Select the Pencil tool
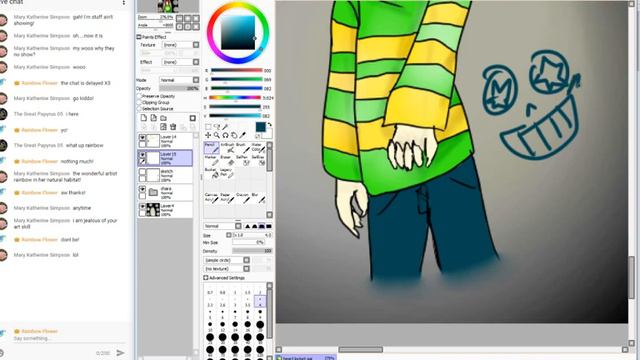Viewport: 640px width, 360px height. (211, 148)
